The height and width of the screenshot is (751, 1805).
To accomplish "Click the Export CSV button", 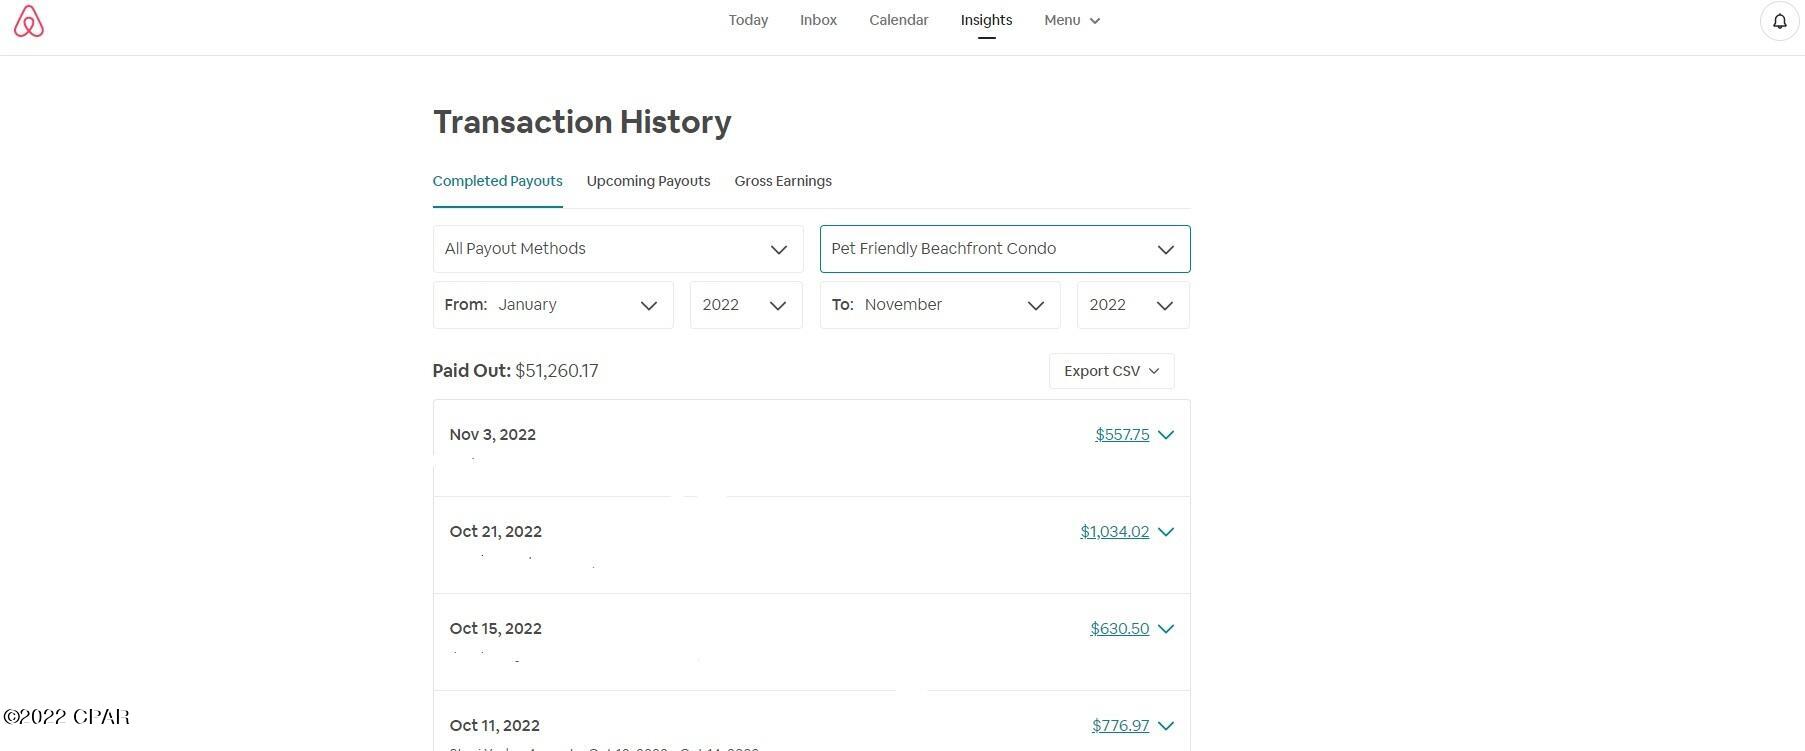I will 1111,371.
